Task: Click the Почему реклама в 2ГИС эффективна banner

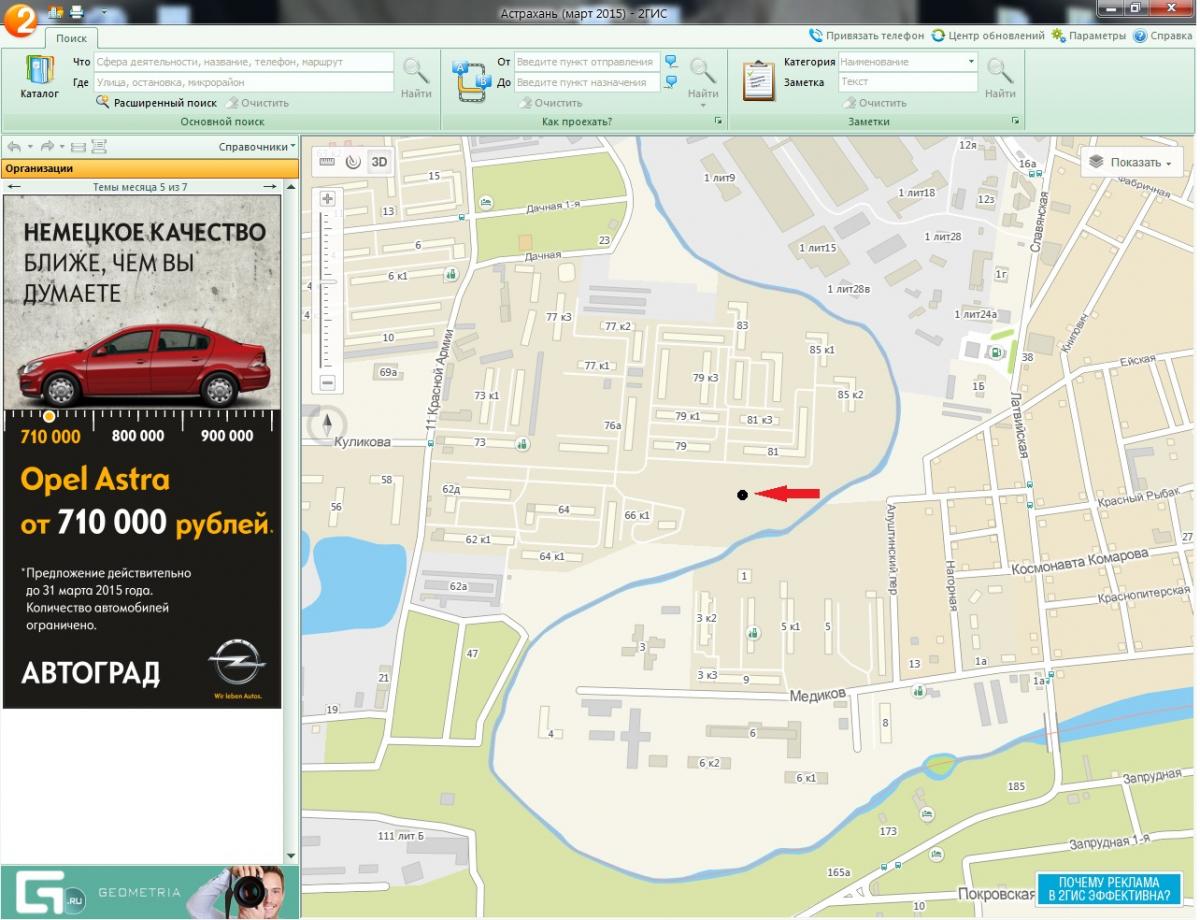Action: (1110, 889)
